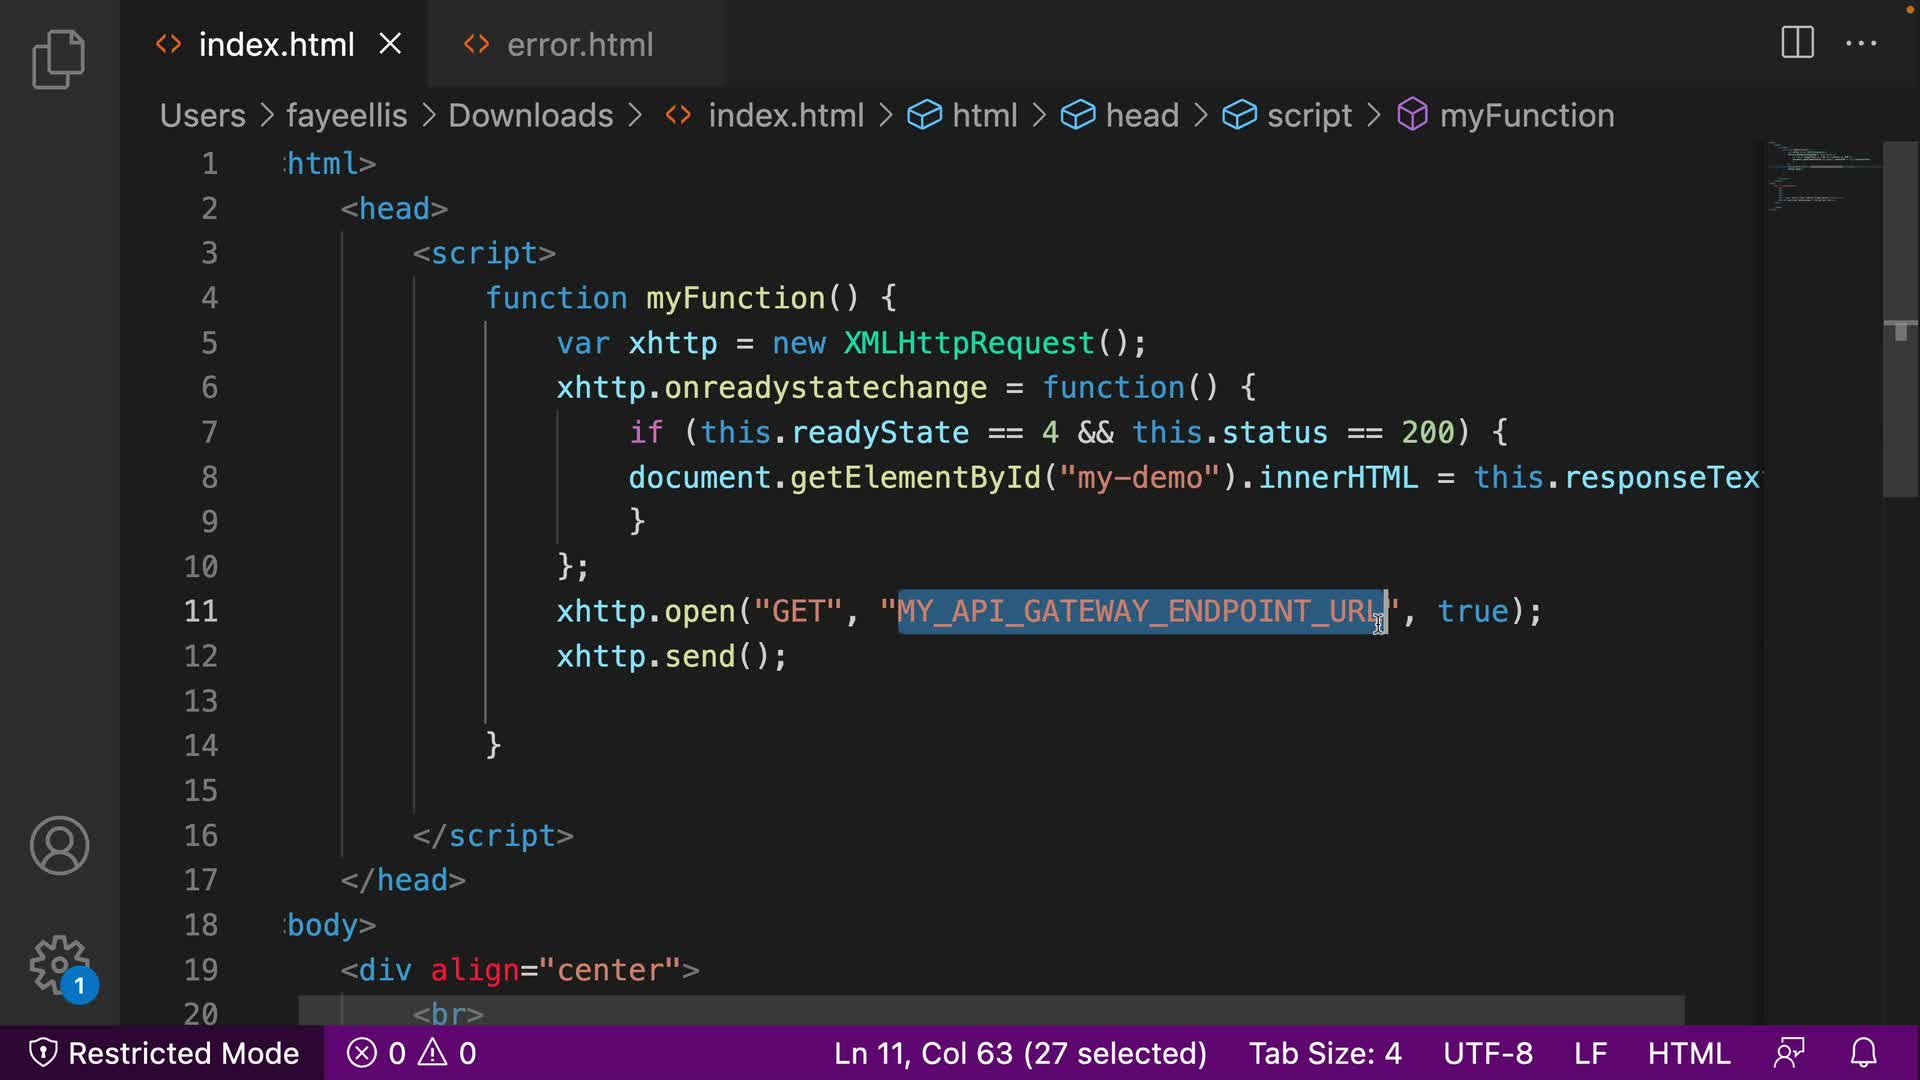Open notifications bell in status bar

coord(1864,1053)
